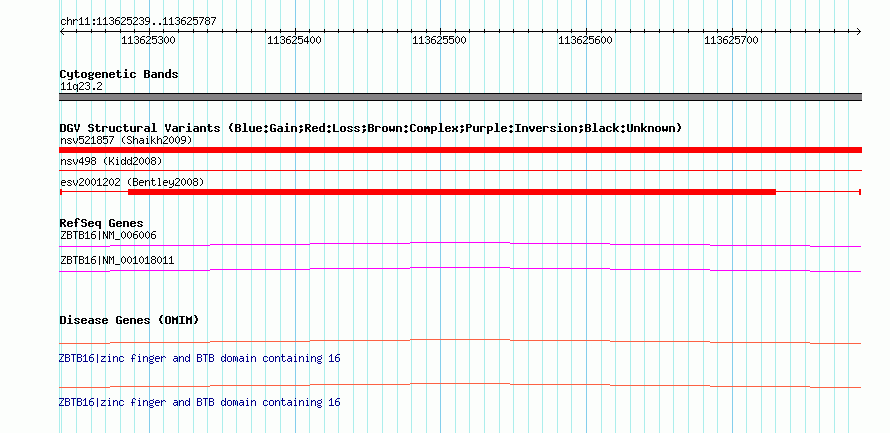The width and height of the screenshot is (890, 433).
Task: Select the Cytogenetic Bands track title
Action: (119, 74)
